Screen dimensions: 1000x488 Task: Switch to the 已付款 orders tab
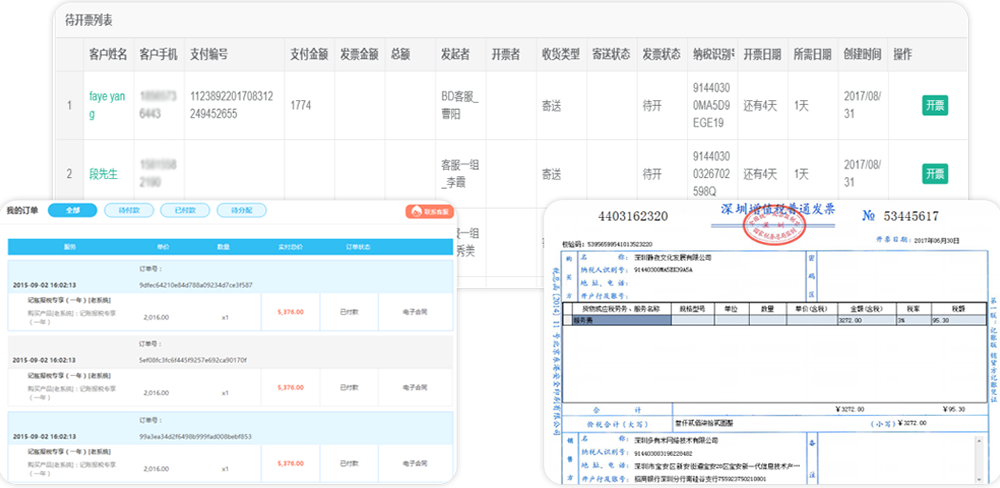click(x=185, y=211)
